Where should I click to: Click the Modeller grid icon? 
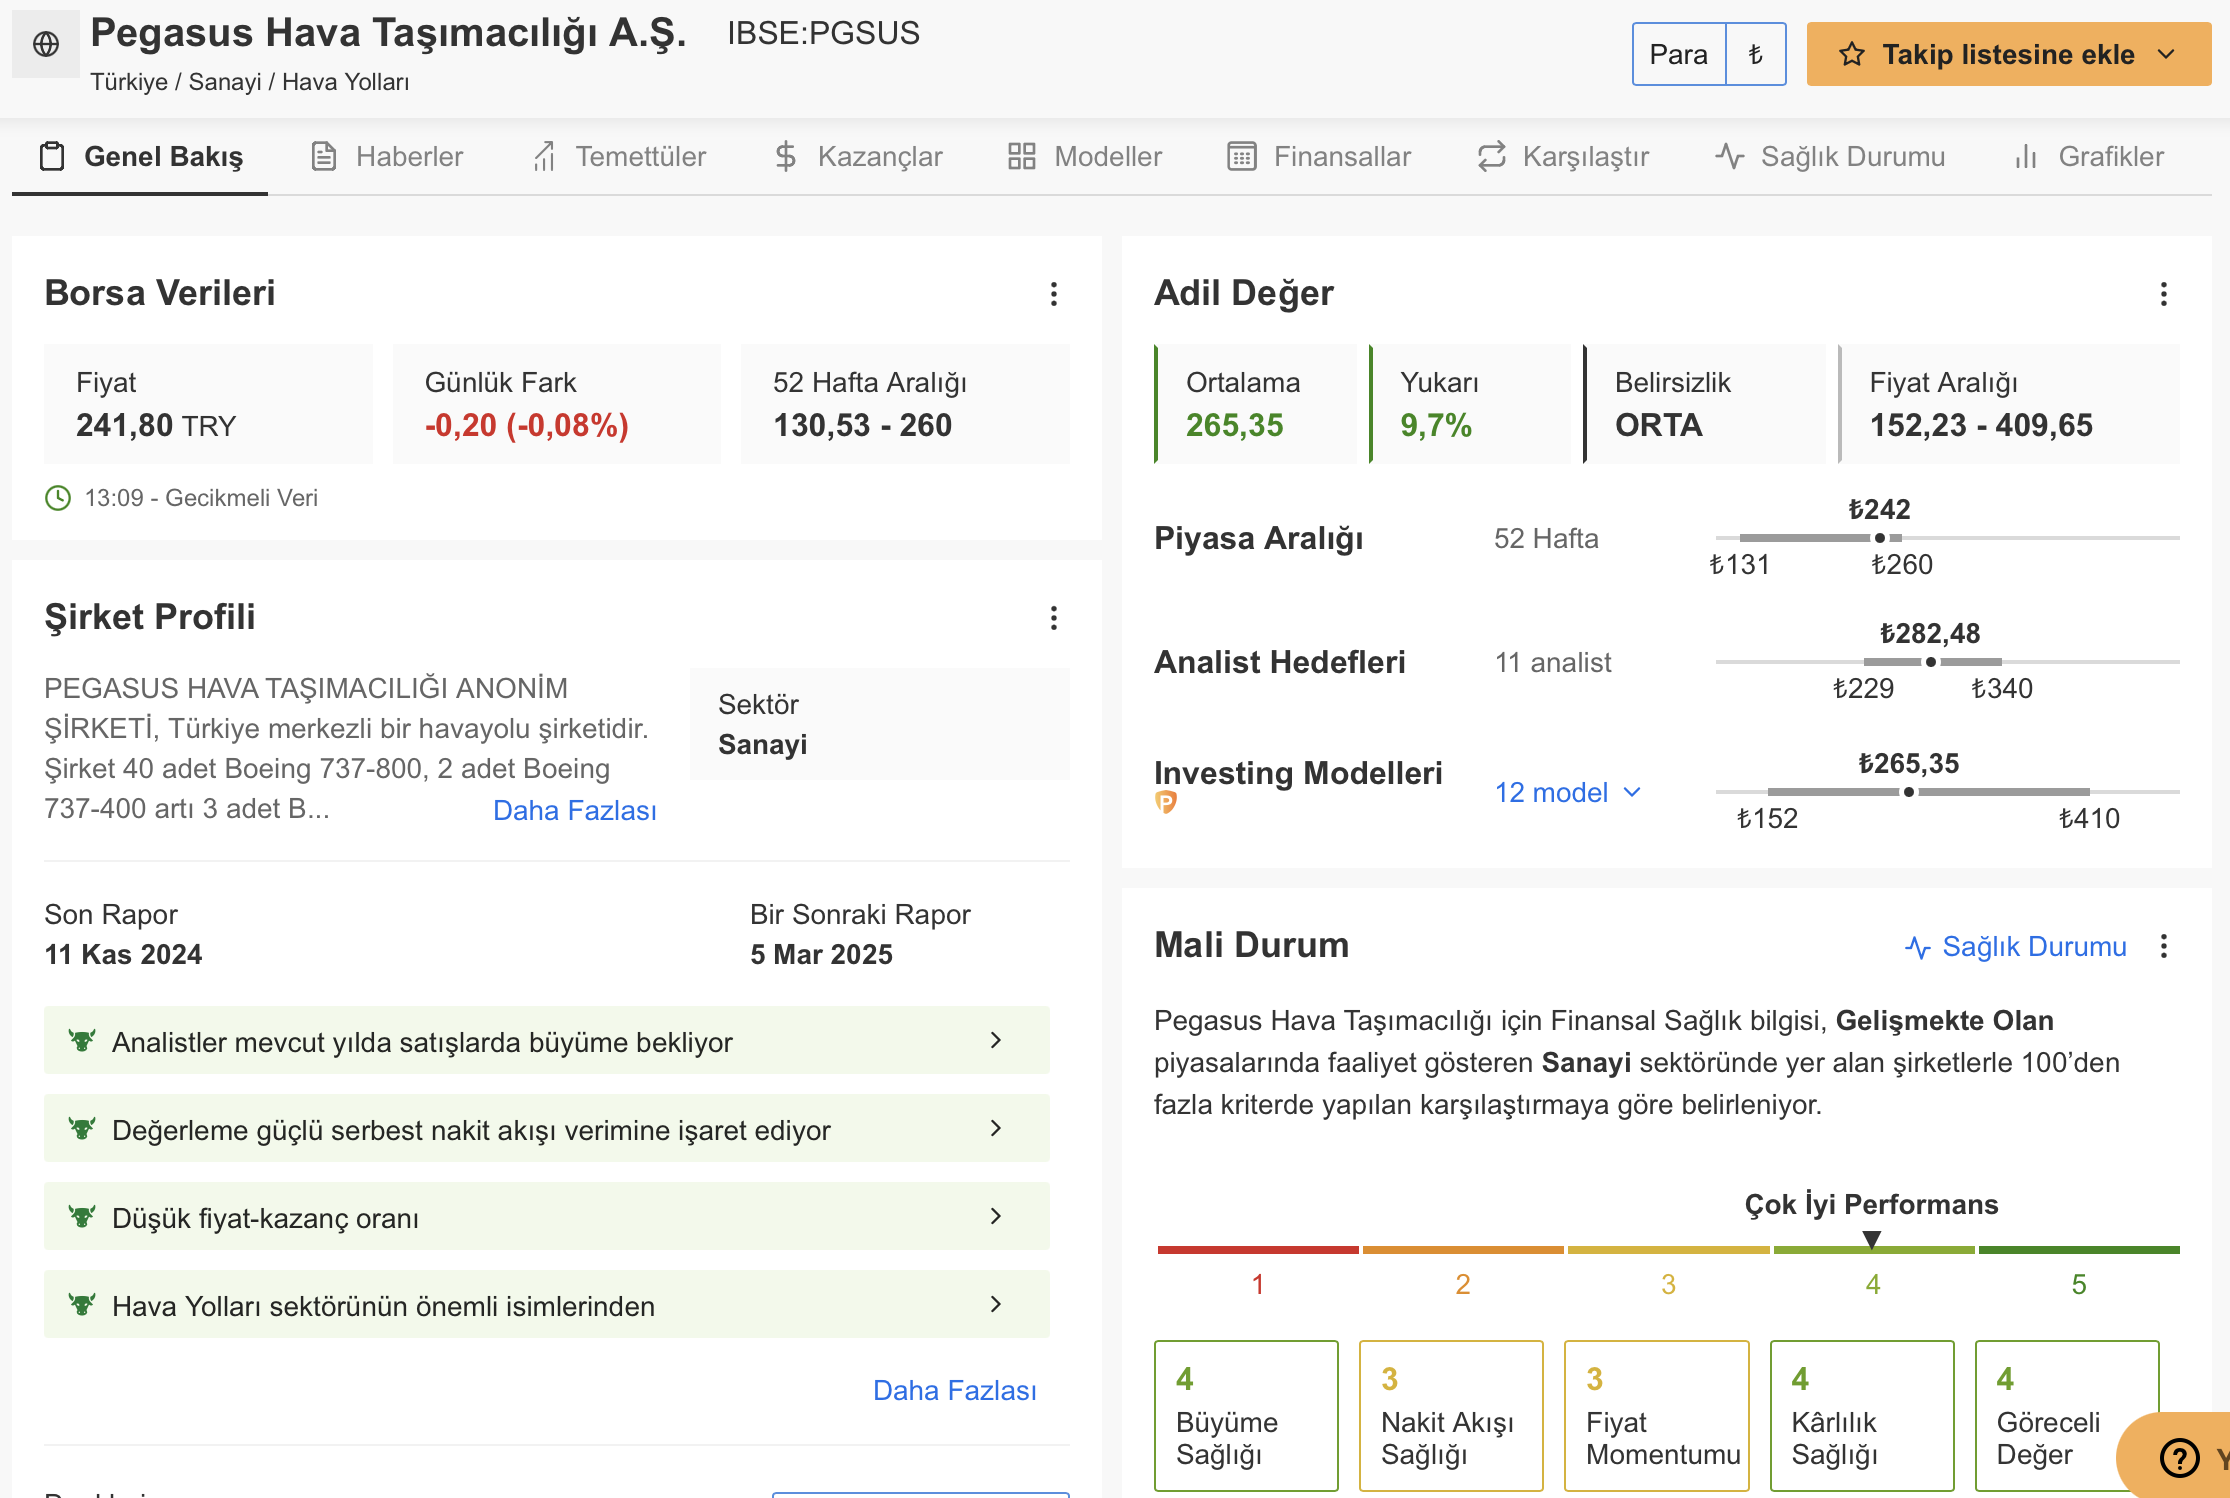1021,156
